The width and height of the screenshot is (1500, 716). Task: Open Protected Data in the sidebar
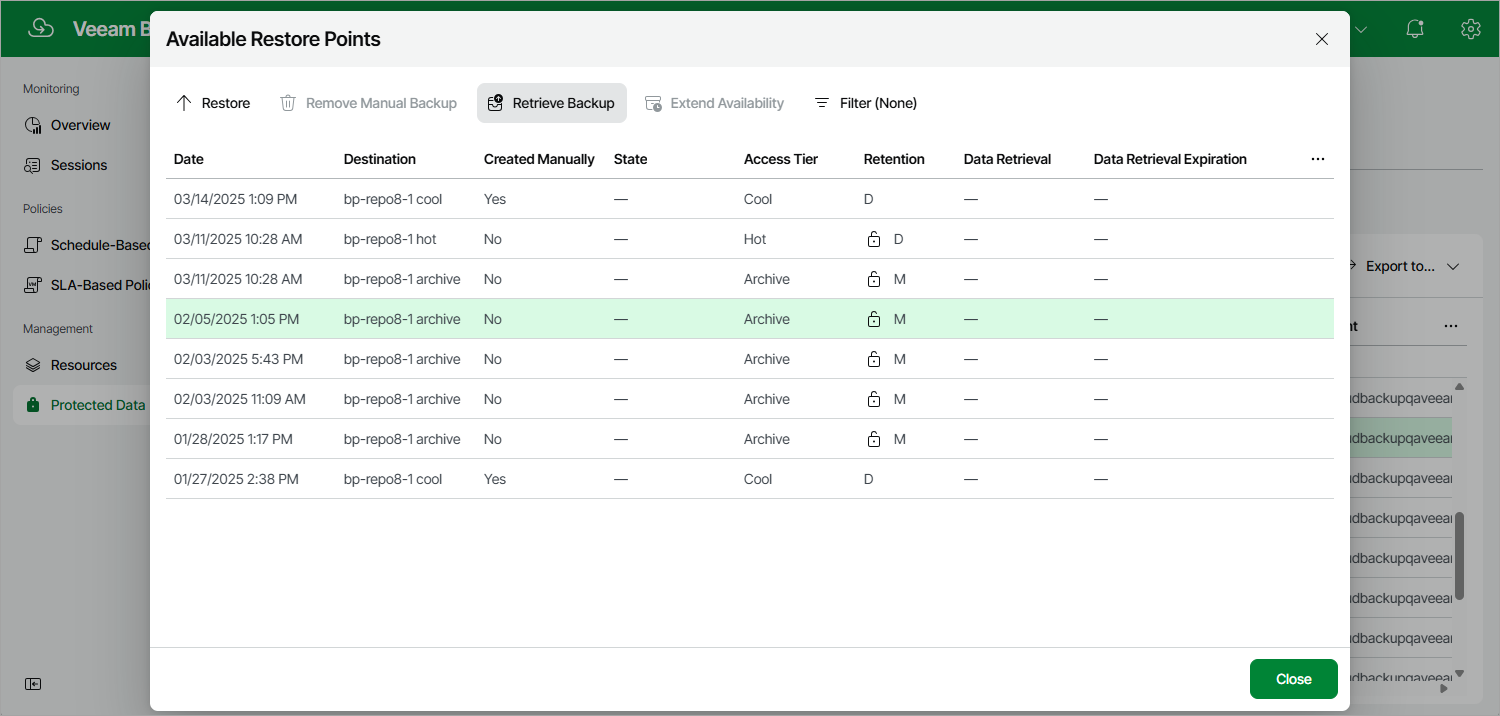(81, 405)
